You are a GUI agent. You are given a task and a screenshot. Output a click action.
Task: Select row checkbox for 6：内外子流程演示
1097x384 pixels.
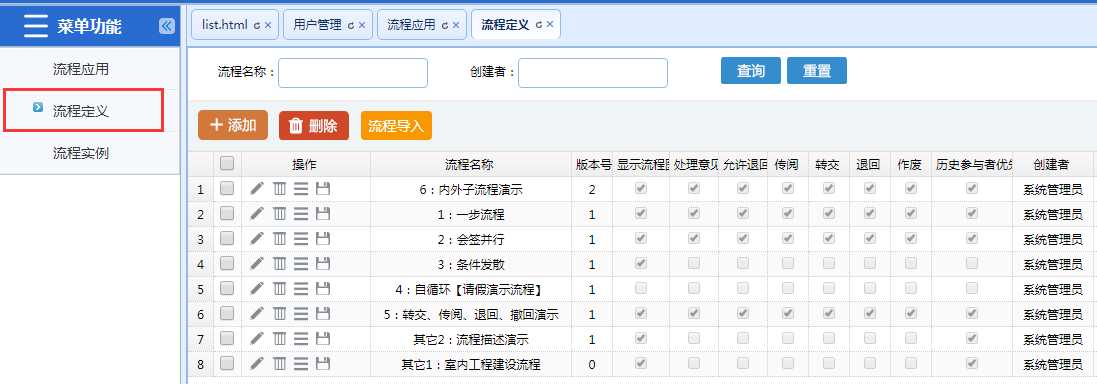pos(227,189)
